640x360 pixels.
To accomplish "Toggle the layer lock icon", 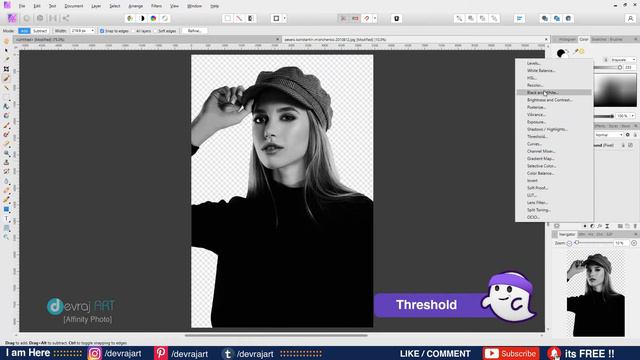I will [x=623, y=145].
